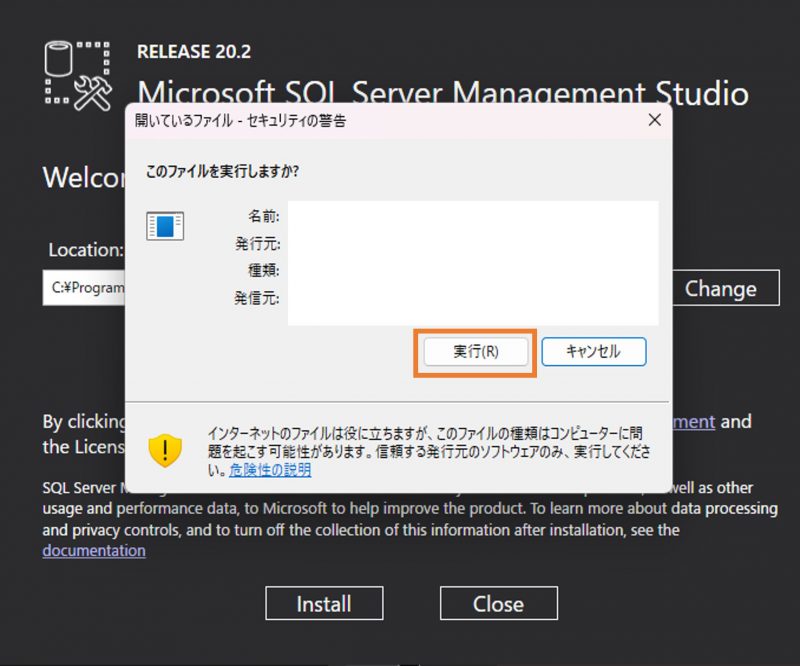Click the SSMS database tools logo icon
This screenshot has height=666, width=800.
[78, 77]
